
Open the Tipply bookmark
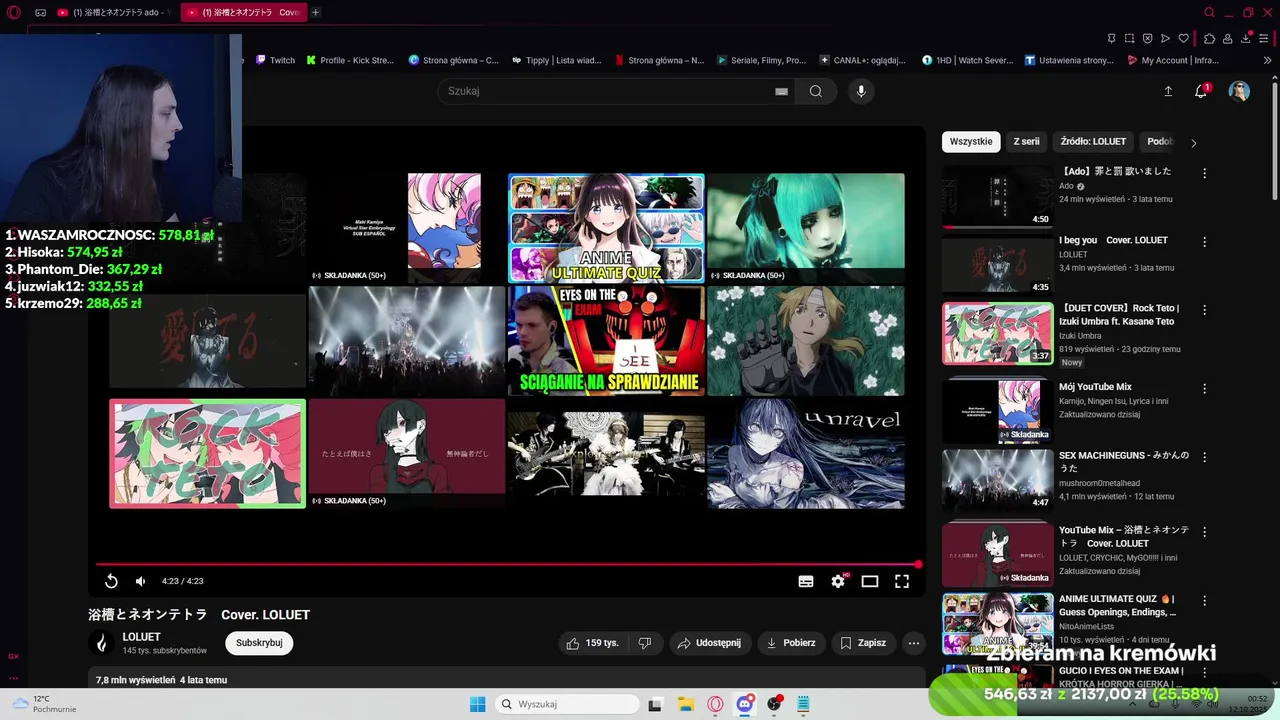pyautogui.click(x=555, y=60)
